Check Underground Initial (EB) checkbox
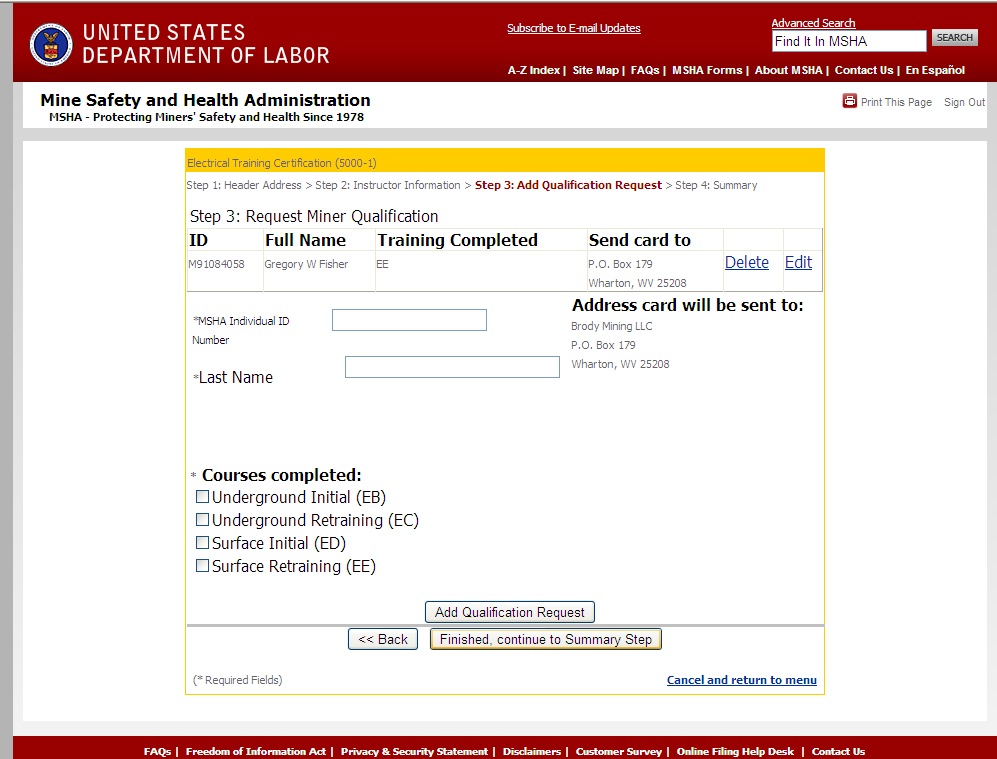The height and width of the screenshot is (759, 997). (x=202, y=496)
